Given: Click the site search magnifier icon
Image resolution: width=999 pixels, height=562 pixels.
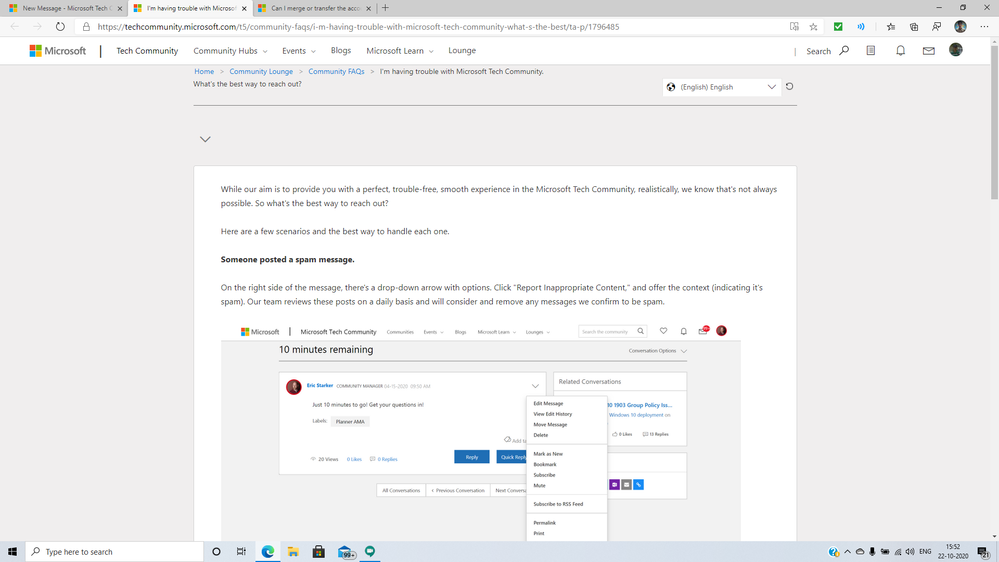Looking at the screenshot, I should tap(844, 50).
